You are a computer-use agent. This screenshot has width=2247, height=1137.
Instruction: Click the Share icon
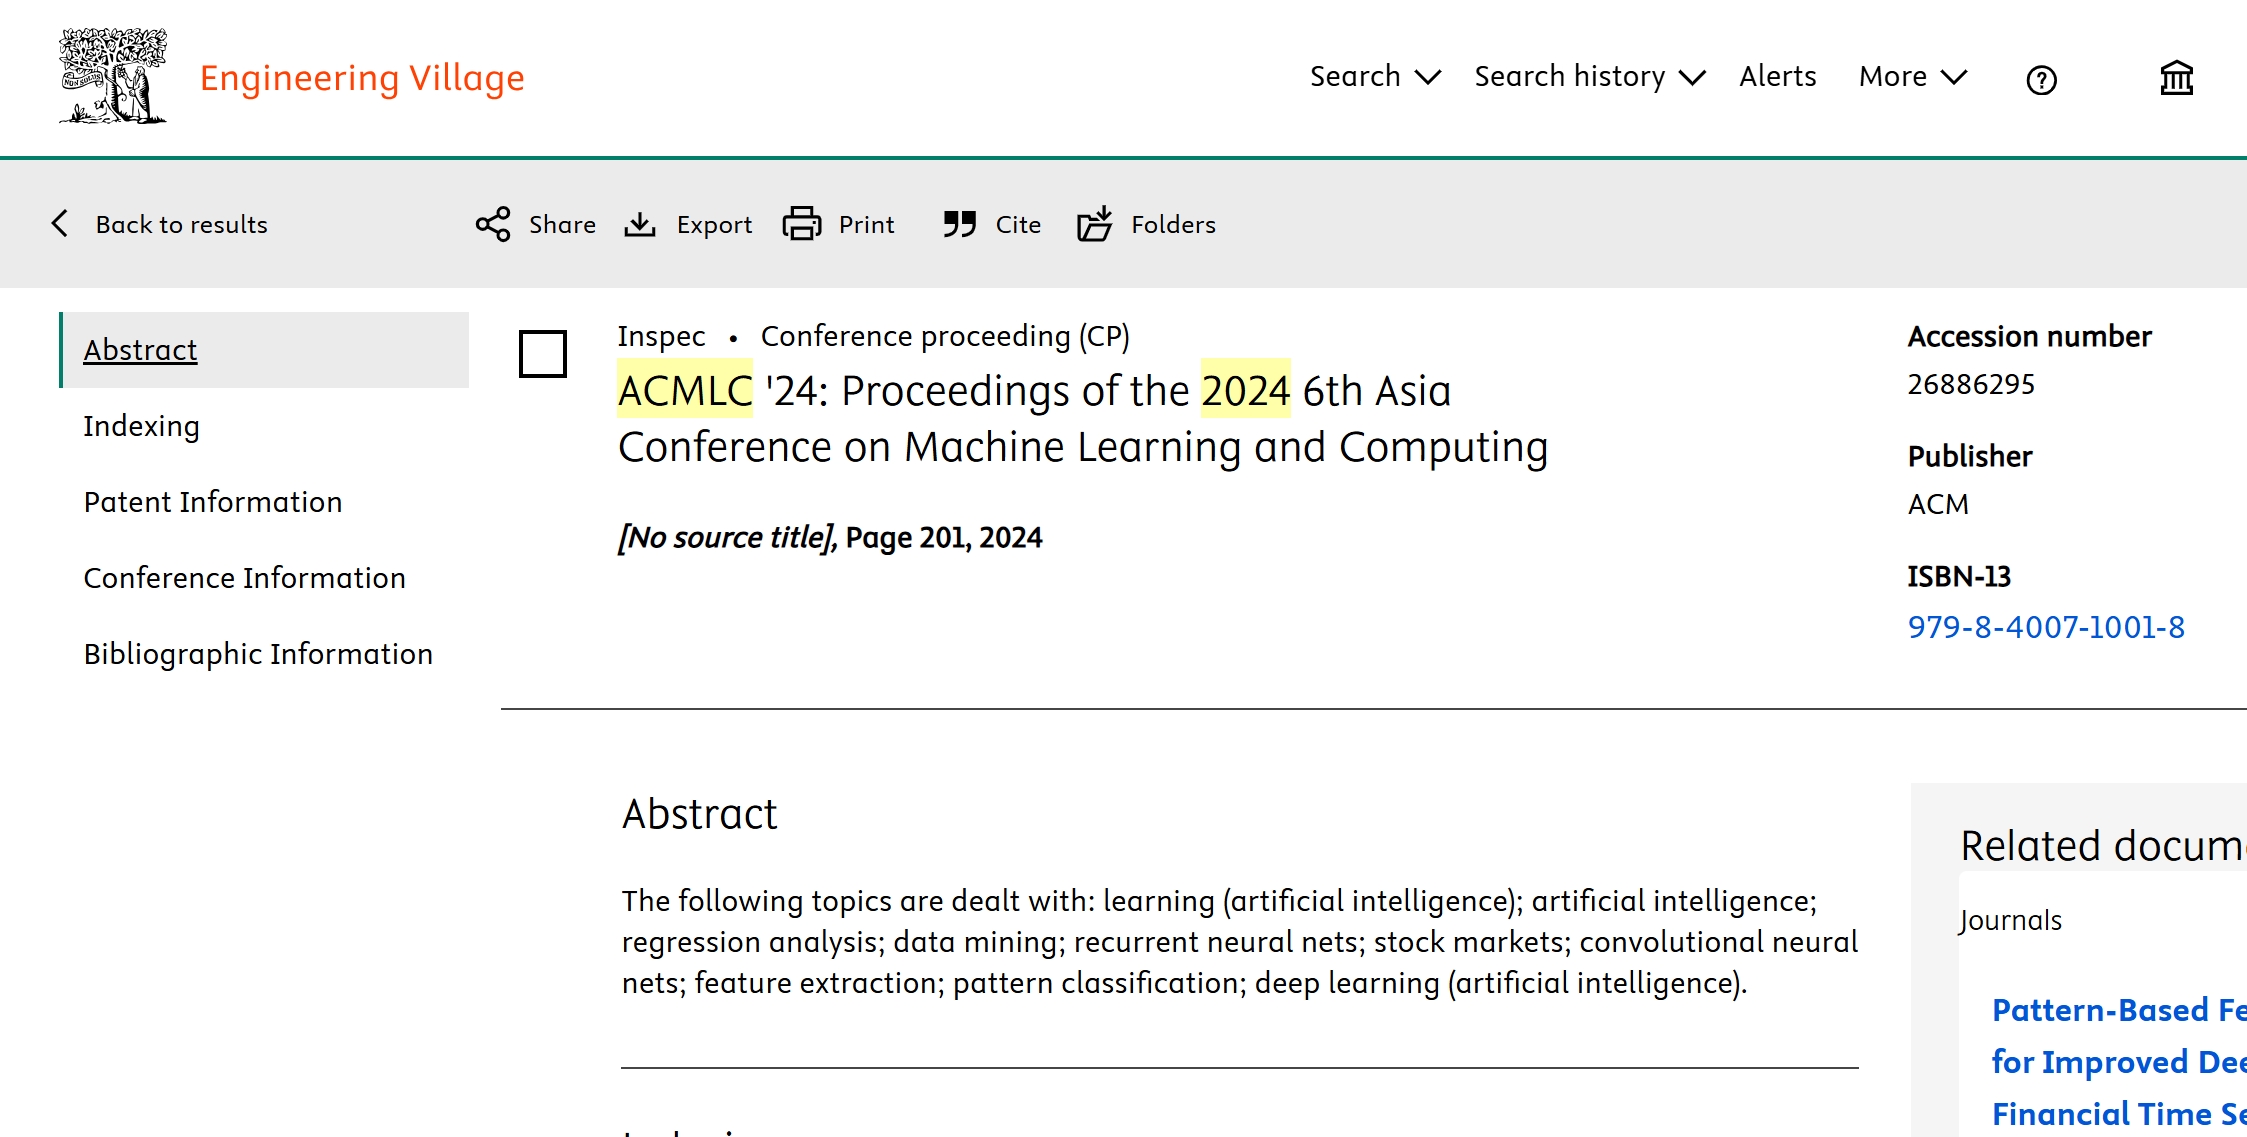pyautogui.click(x=493, y=224)
